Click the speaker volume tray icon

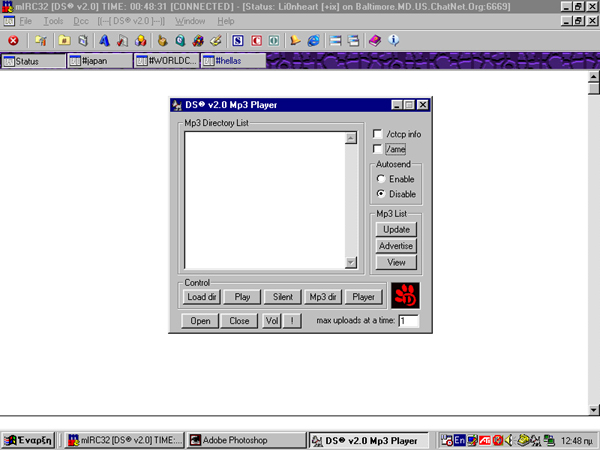point(509,440)
